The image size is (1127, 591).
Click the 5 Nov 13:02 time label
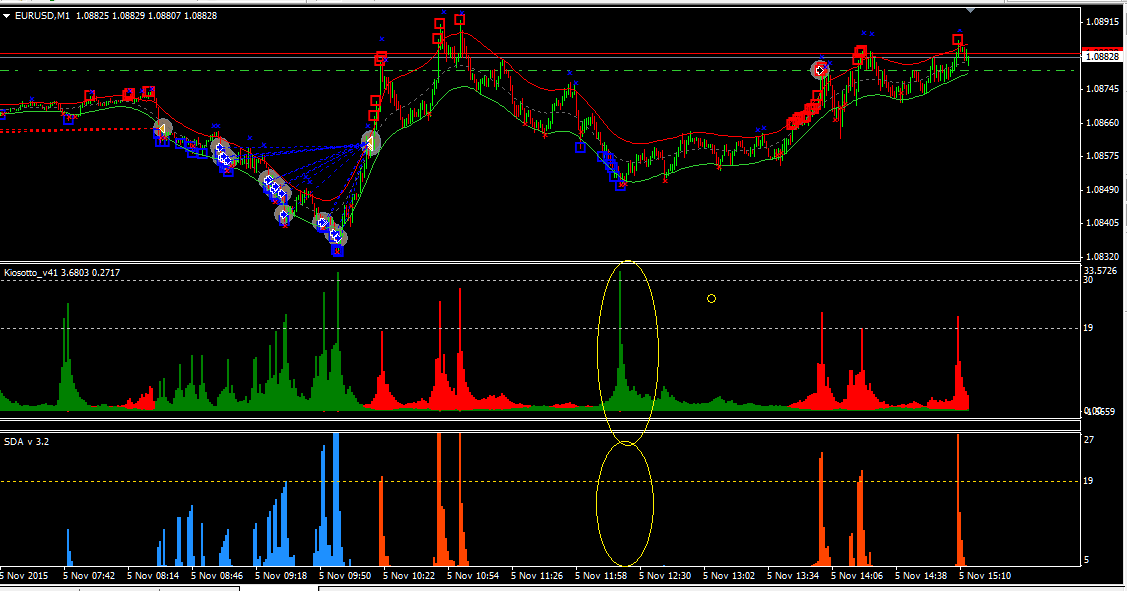729,575
